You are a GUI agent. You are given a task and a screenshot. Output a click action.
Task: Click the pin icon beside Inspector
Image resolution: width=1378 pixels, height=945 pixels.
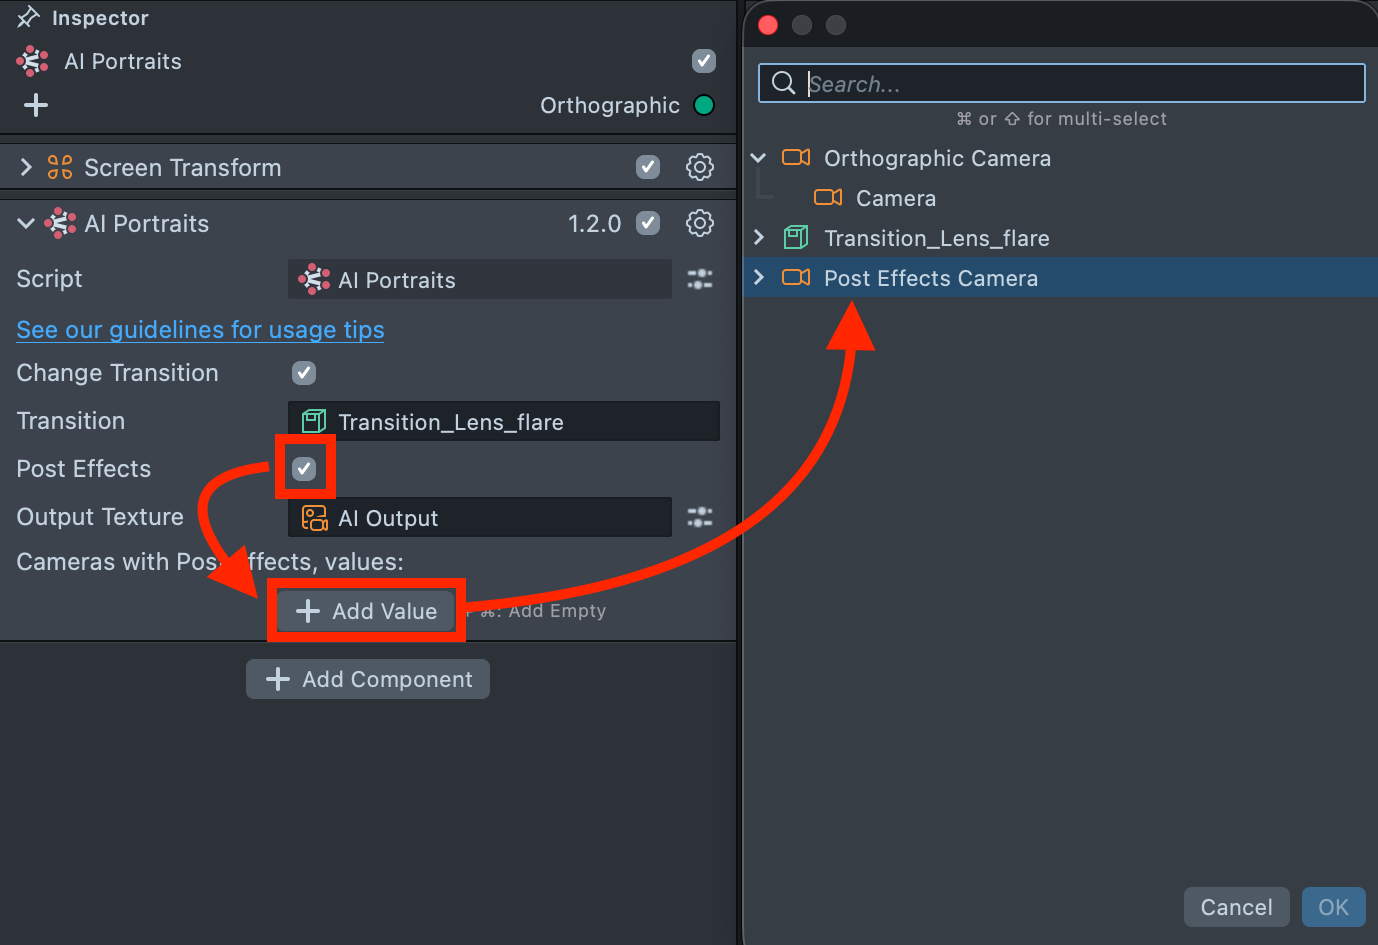coord(28,17)
